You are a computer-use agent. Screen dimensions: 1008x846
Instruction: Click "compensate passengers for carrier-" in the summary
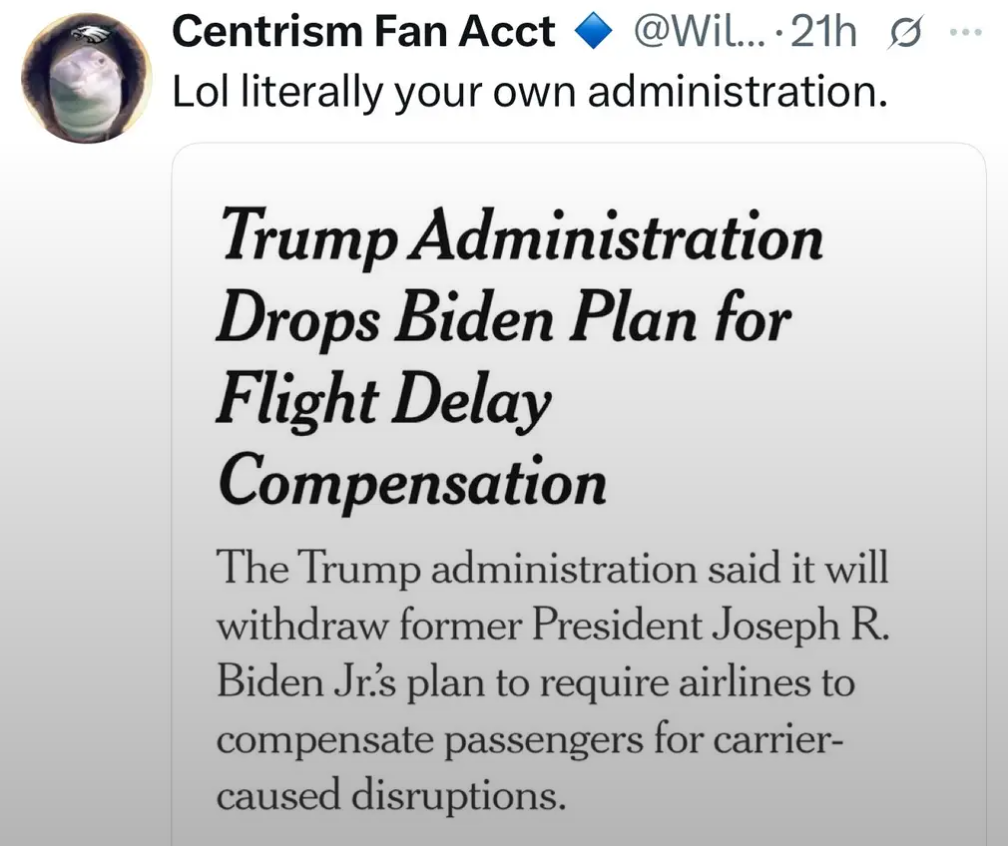(x=529, y=740)
